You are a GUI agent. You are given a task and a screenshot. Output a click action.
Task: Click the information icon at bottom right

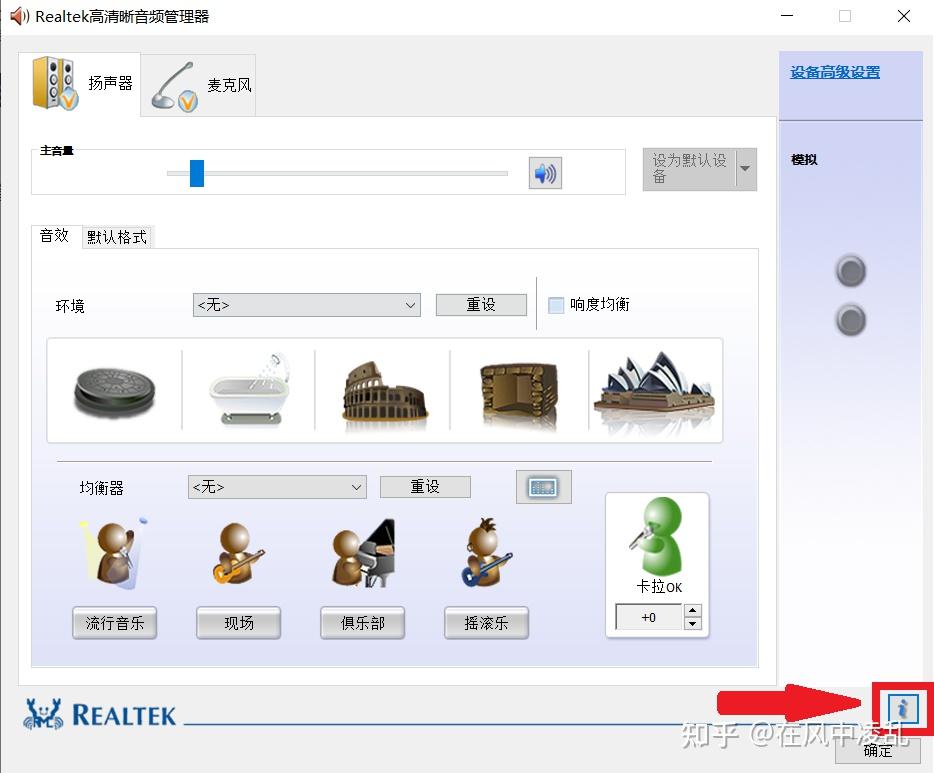click(x=903, y=707)
